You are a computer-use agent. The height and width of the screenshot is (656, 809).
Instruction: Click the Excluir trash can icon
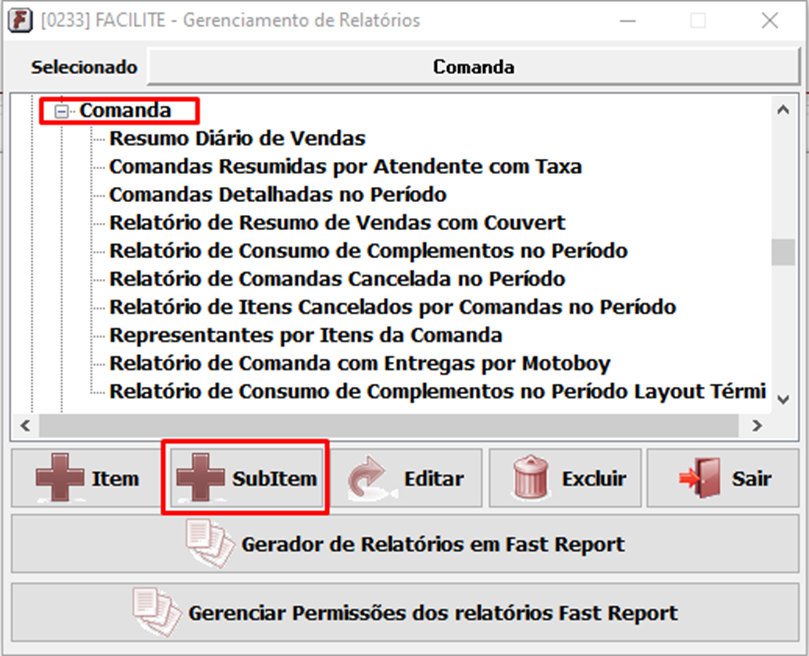click(x=532, y=479)
